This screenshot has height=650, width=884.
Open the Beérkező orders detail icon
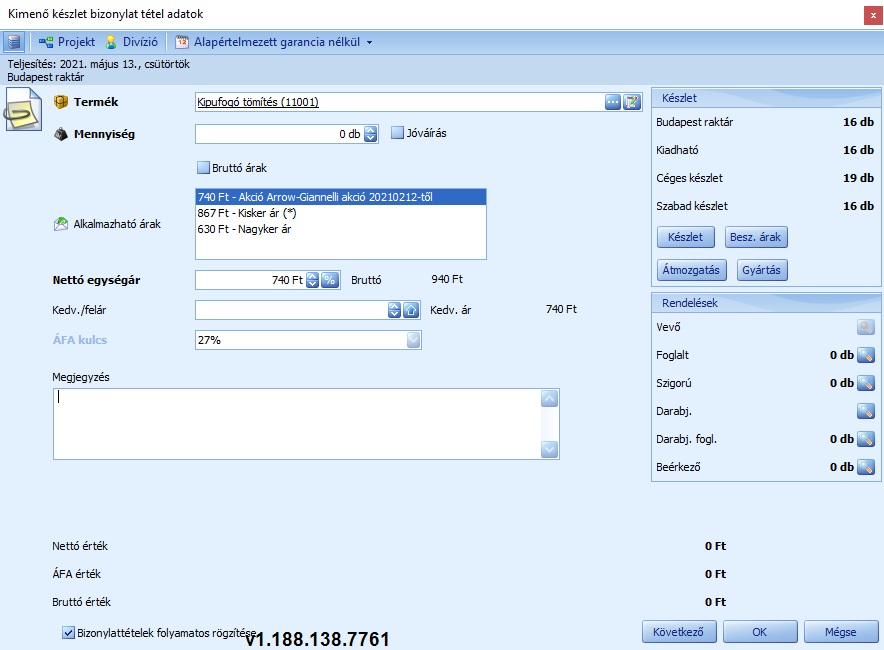point(866,467)
